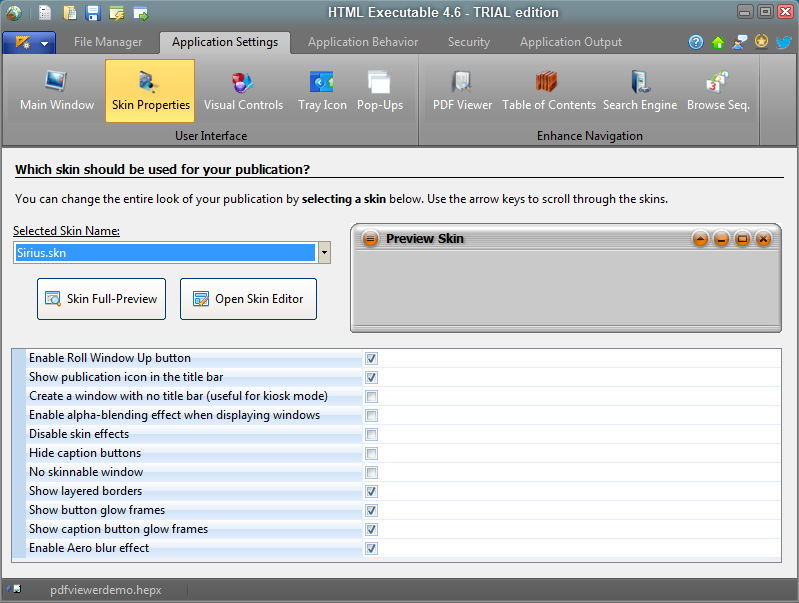Check Disable skin effects option
The height and width of the screenshot is (603, 799).
point(371,434)
